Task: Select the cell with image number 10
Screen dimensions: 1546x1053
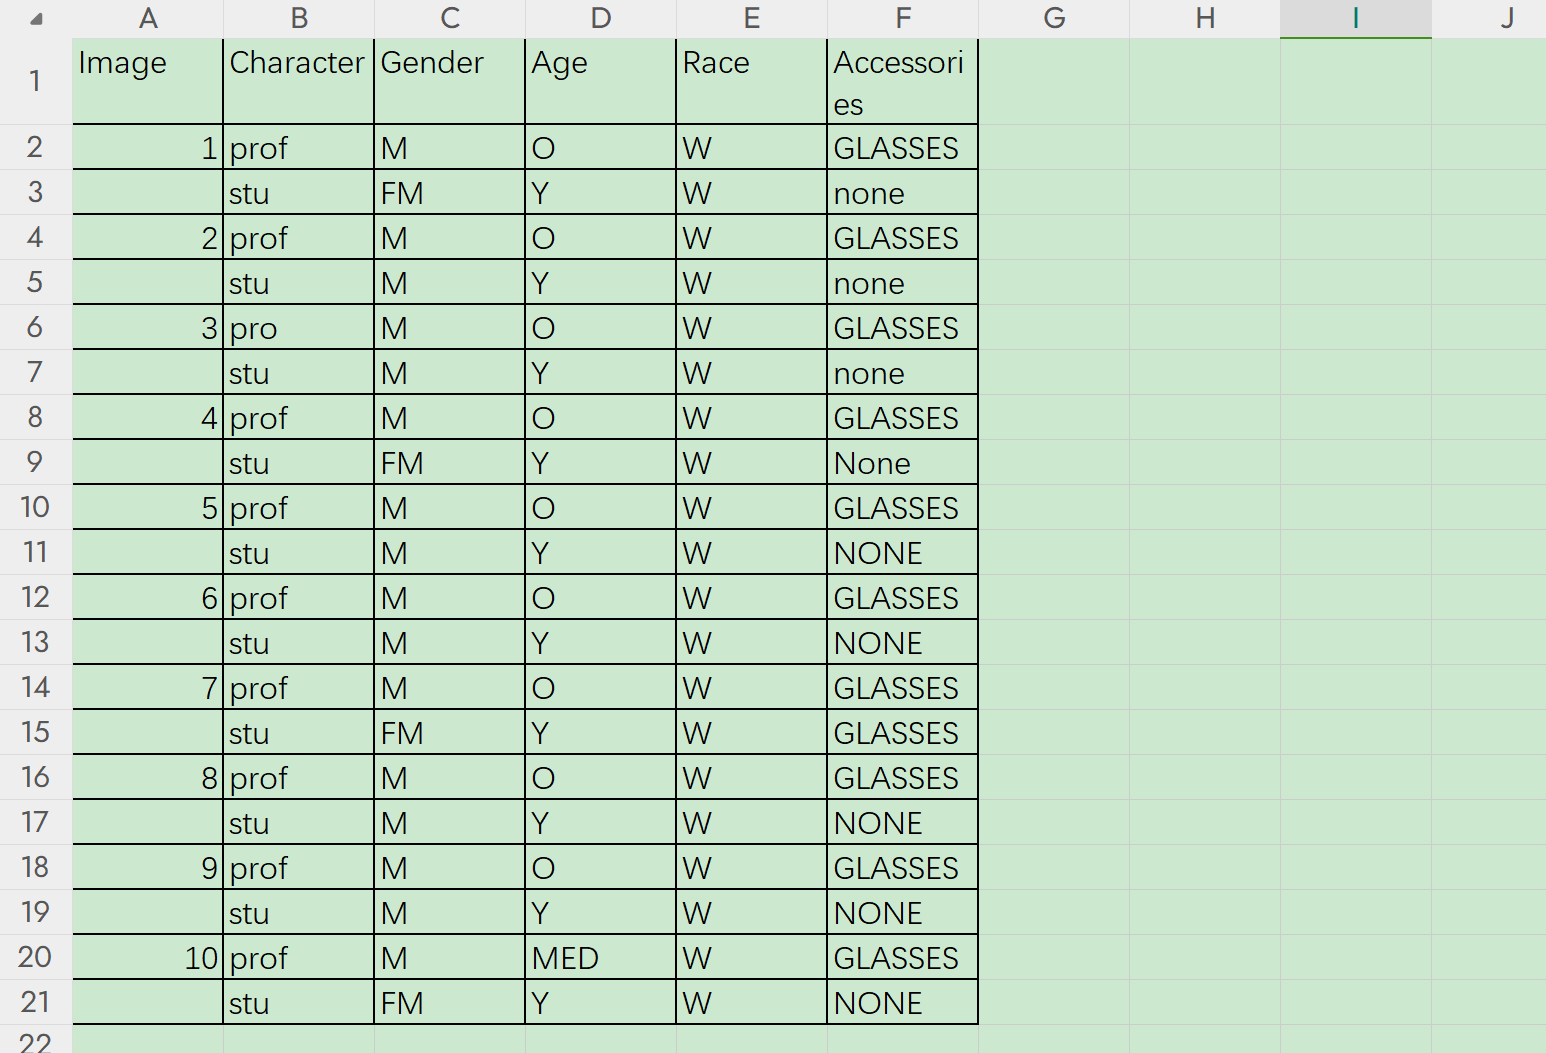Action: pyautogui.click(x=148, y=957)
